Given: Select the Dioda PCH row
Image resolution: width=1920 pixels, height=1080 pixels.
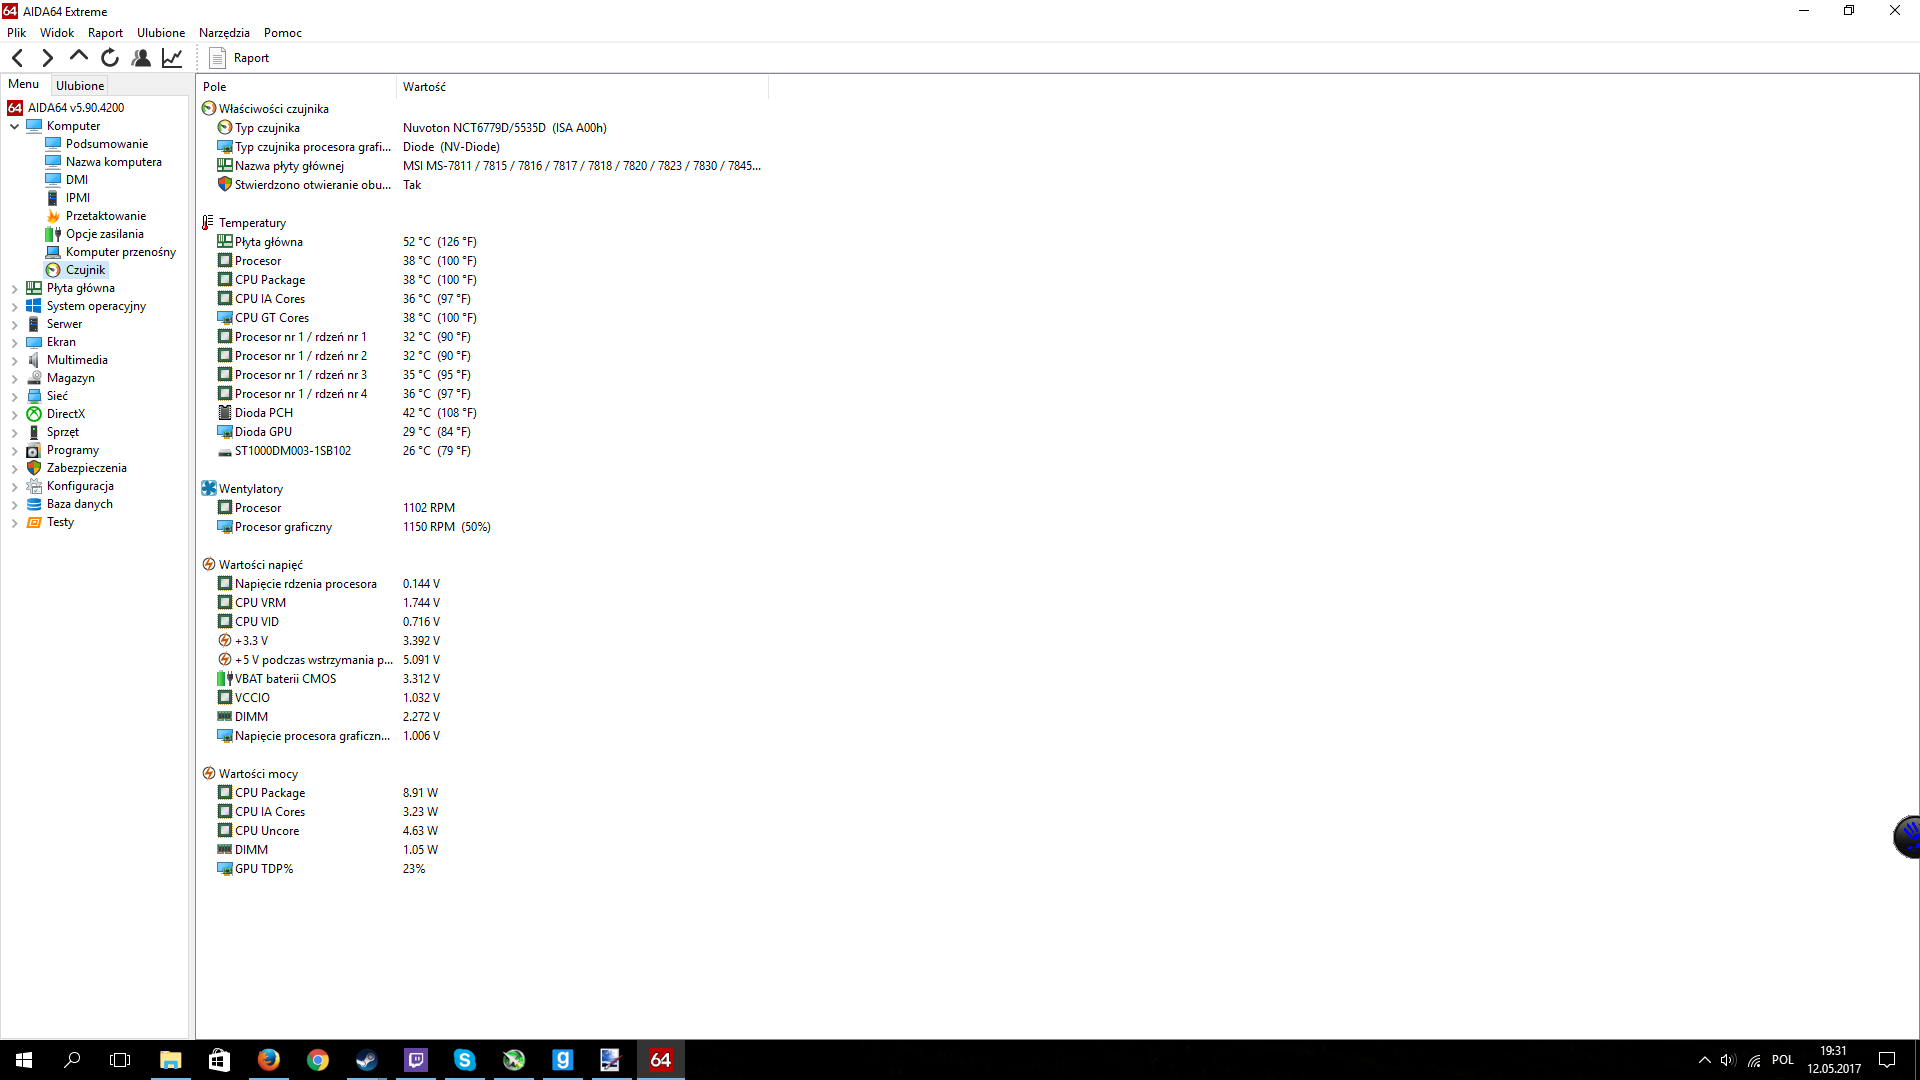Looking at the screenshot, I should tap(347, 413).
